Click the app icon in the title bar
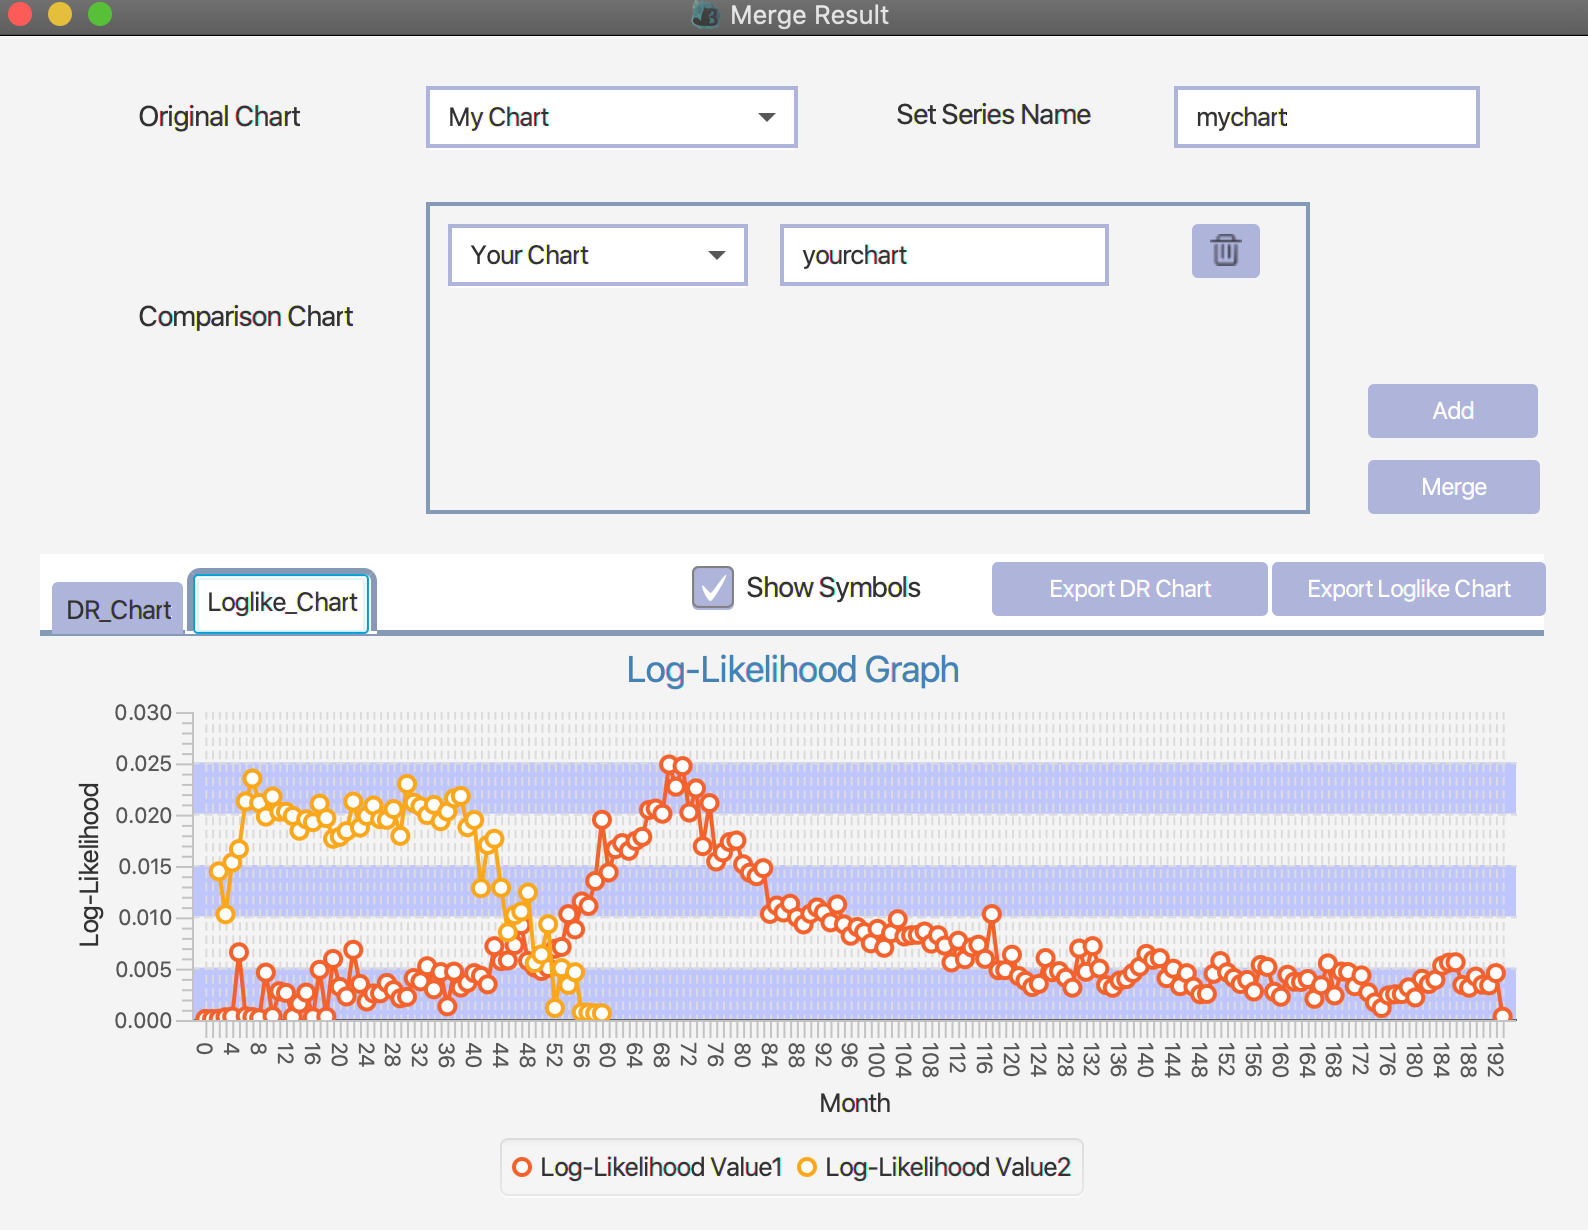The width and height of the screenshot is (1588, 1230). click(x=706, y=15)
